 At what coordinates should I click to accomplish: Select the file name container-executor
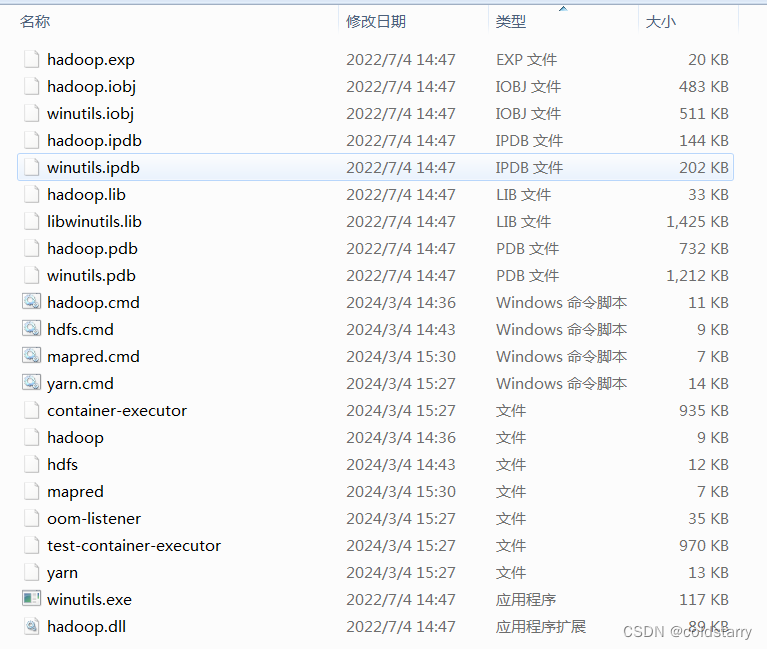[x=117, y=411]
